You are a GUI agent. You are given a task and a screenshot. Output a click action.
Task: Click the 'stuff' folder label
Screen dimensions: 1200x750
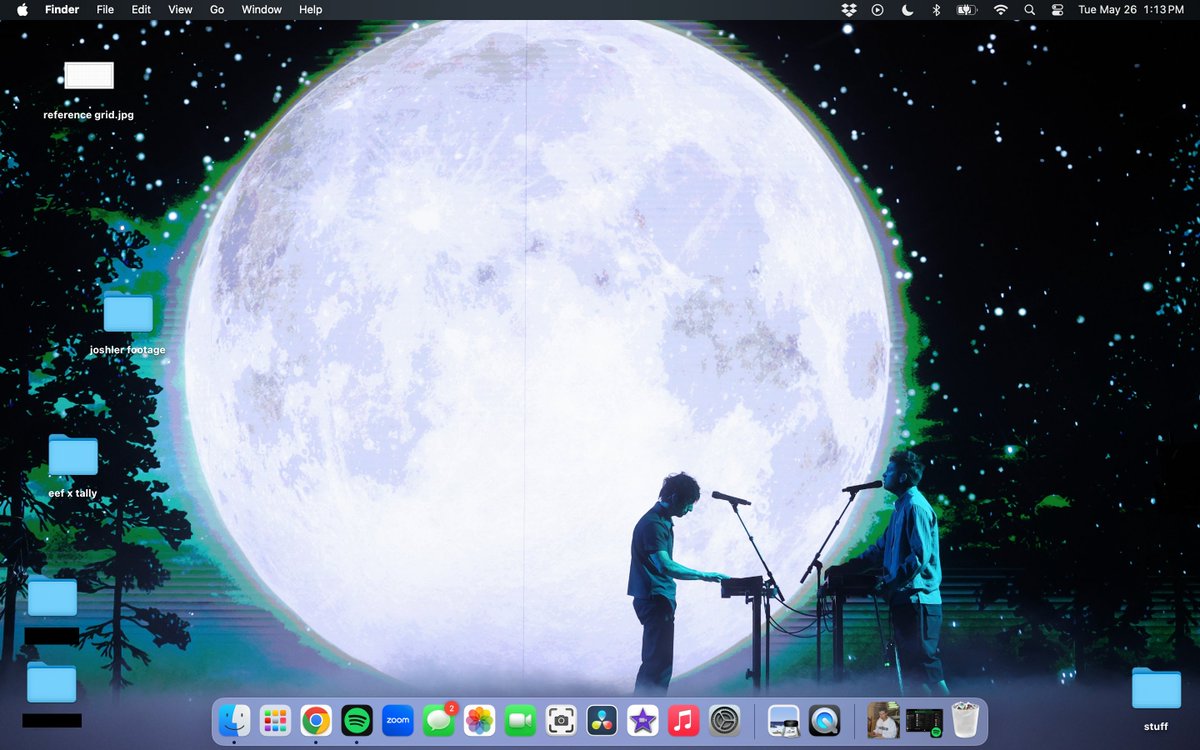[x=1156, y=727]
